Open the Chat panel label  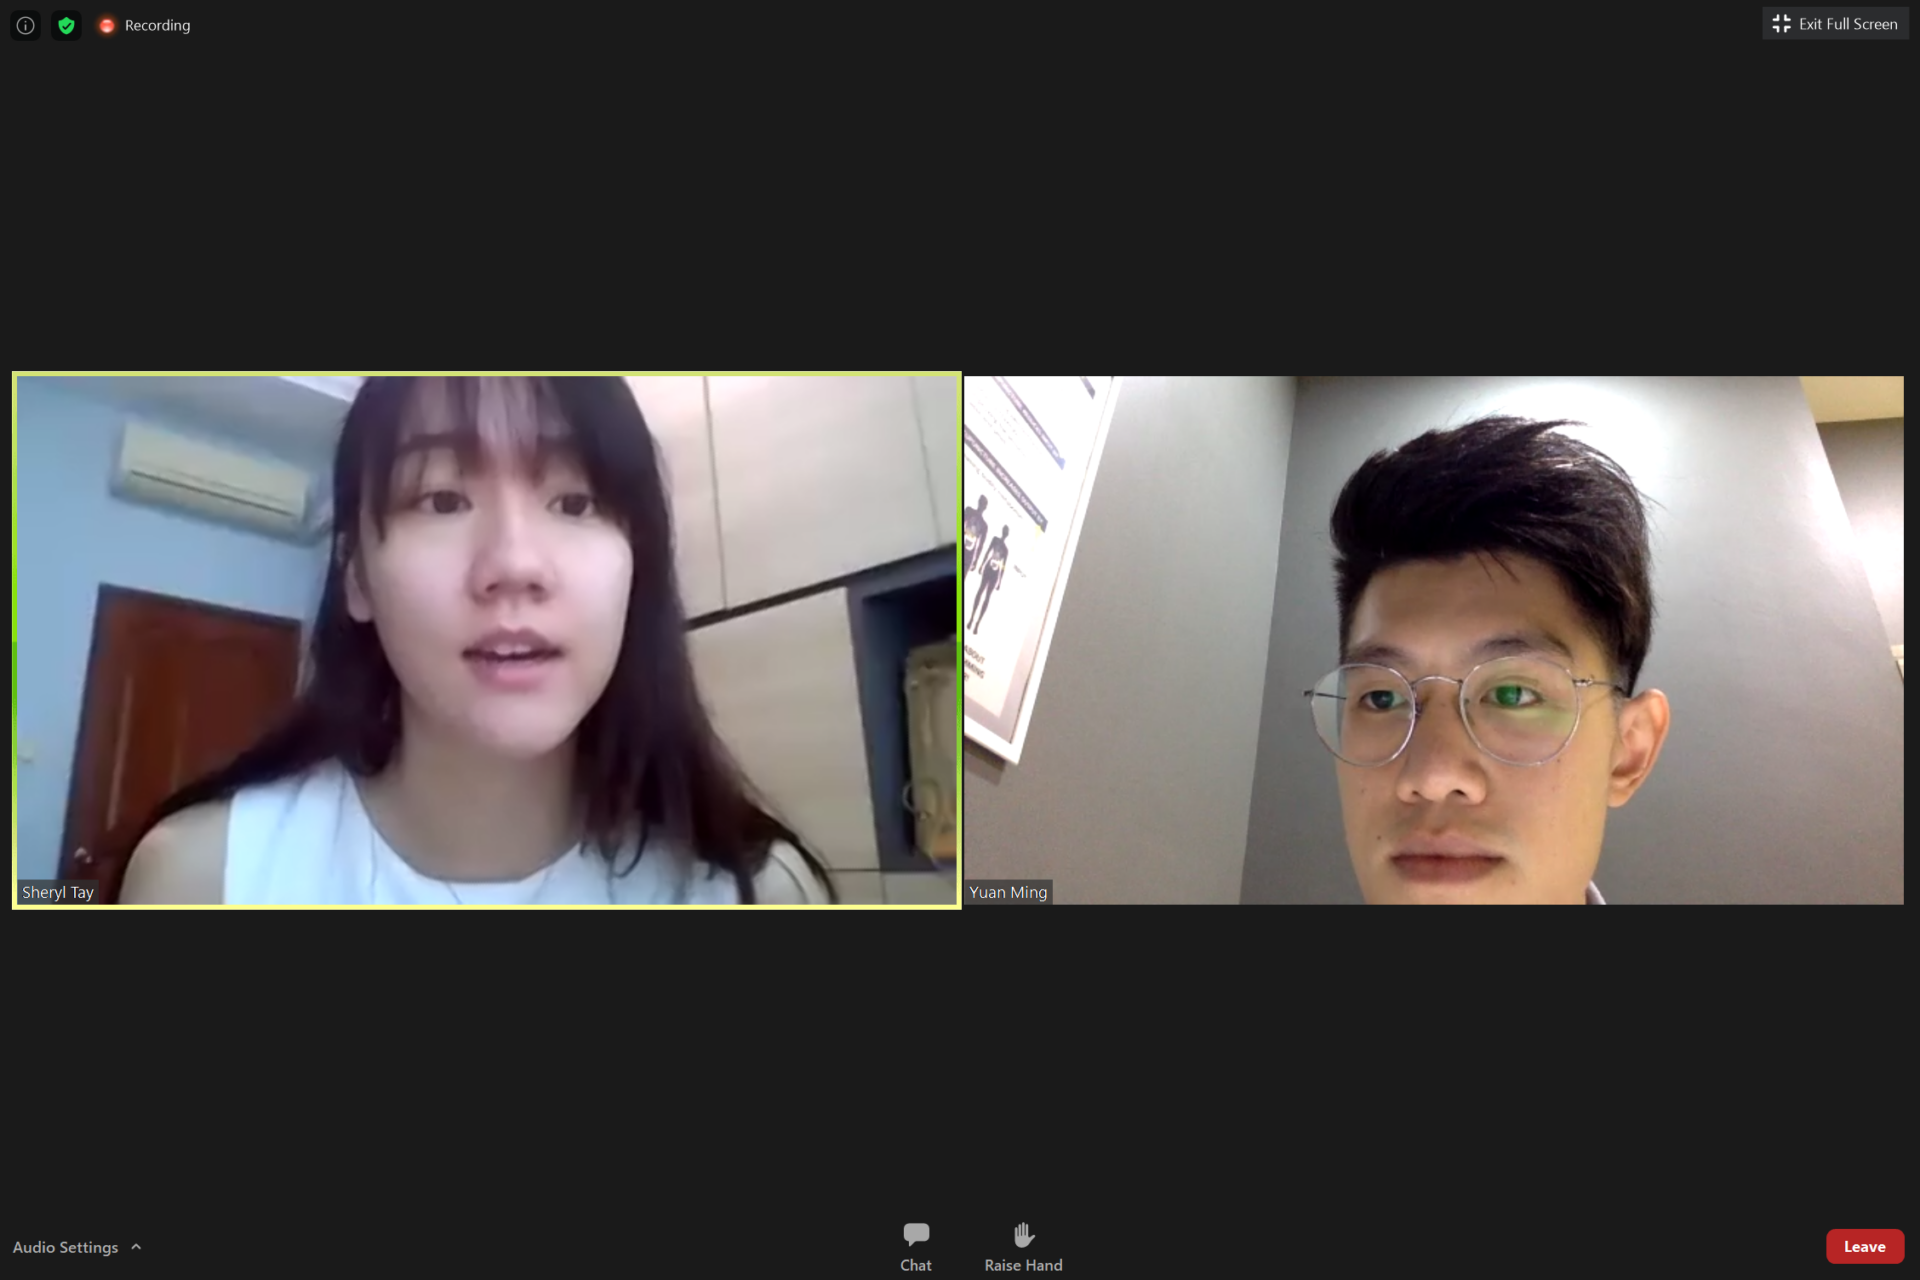click(915, 1265)
